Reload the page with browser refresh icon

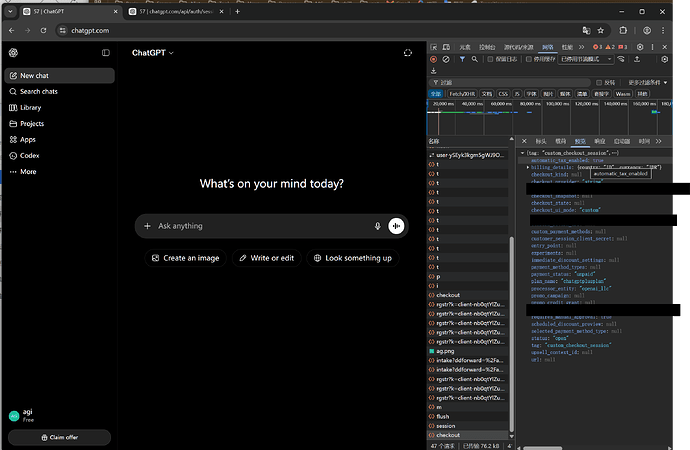click(43, 30)
